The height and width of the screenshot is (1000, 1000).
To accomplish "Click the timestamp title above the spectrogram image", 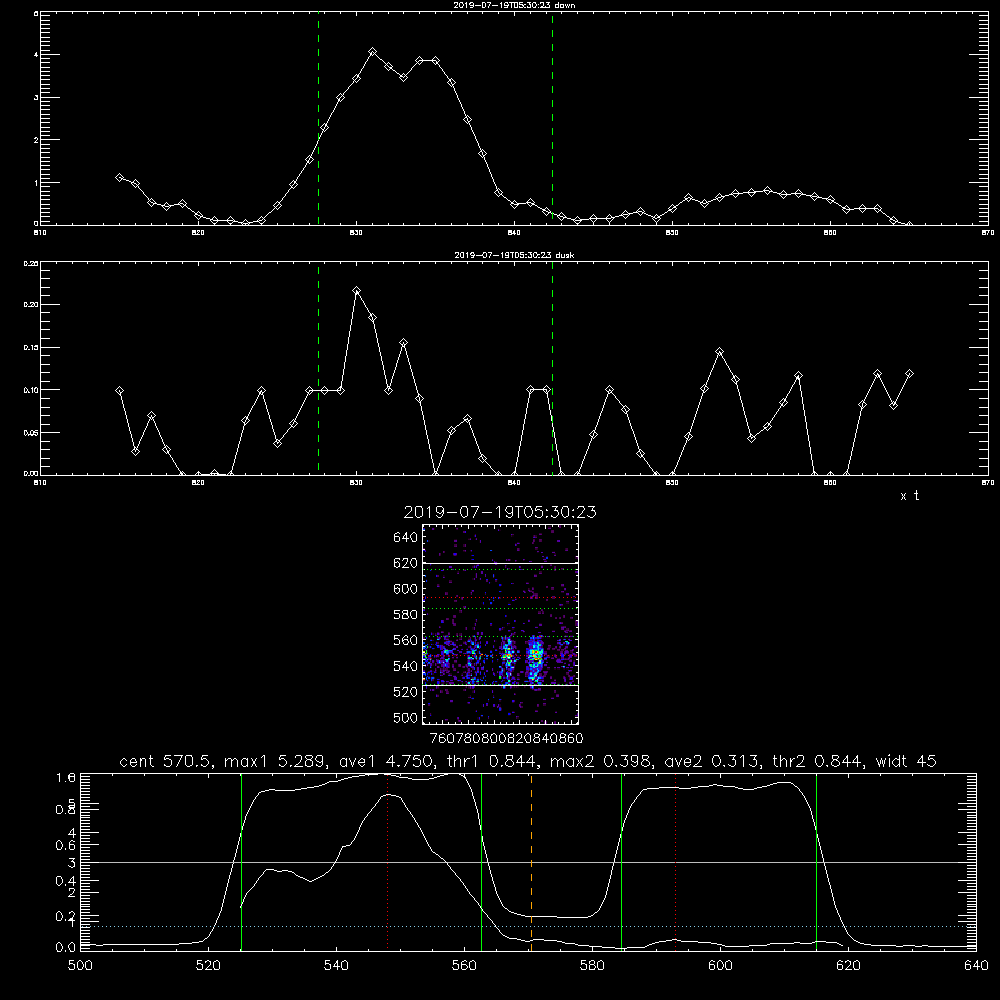I will coord(500,512).
